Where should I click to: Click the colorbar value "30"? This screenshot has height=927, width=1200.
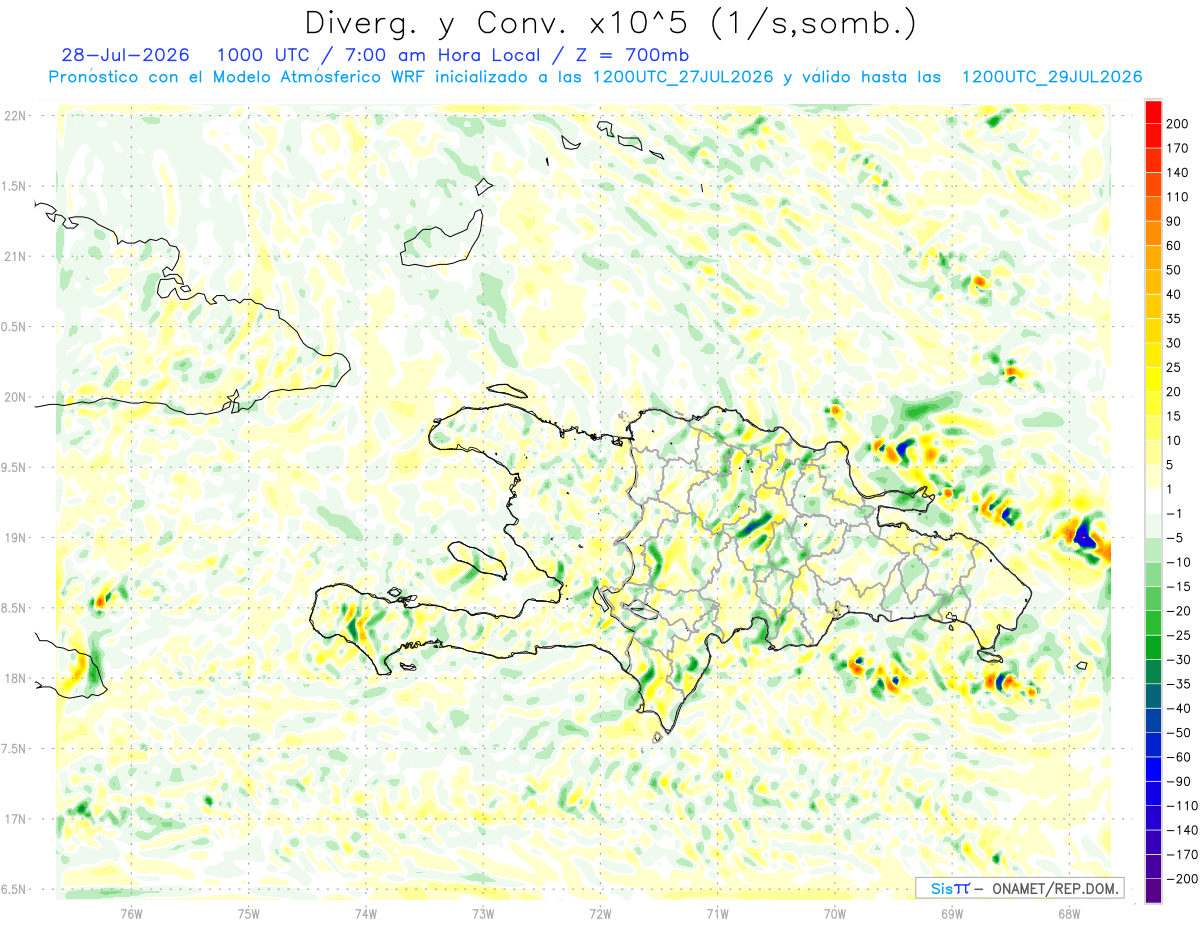[x=1174, y=343]
